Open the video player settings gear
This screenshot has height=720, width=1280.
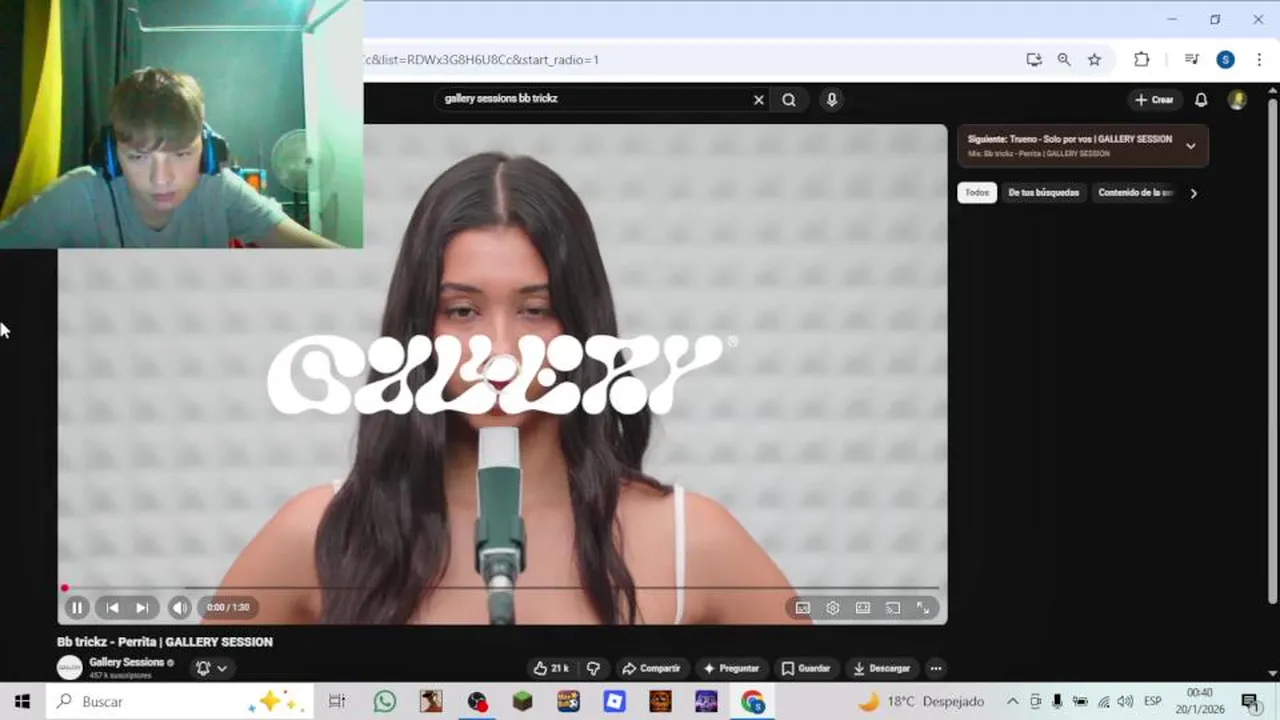[832, 607]
